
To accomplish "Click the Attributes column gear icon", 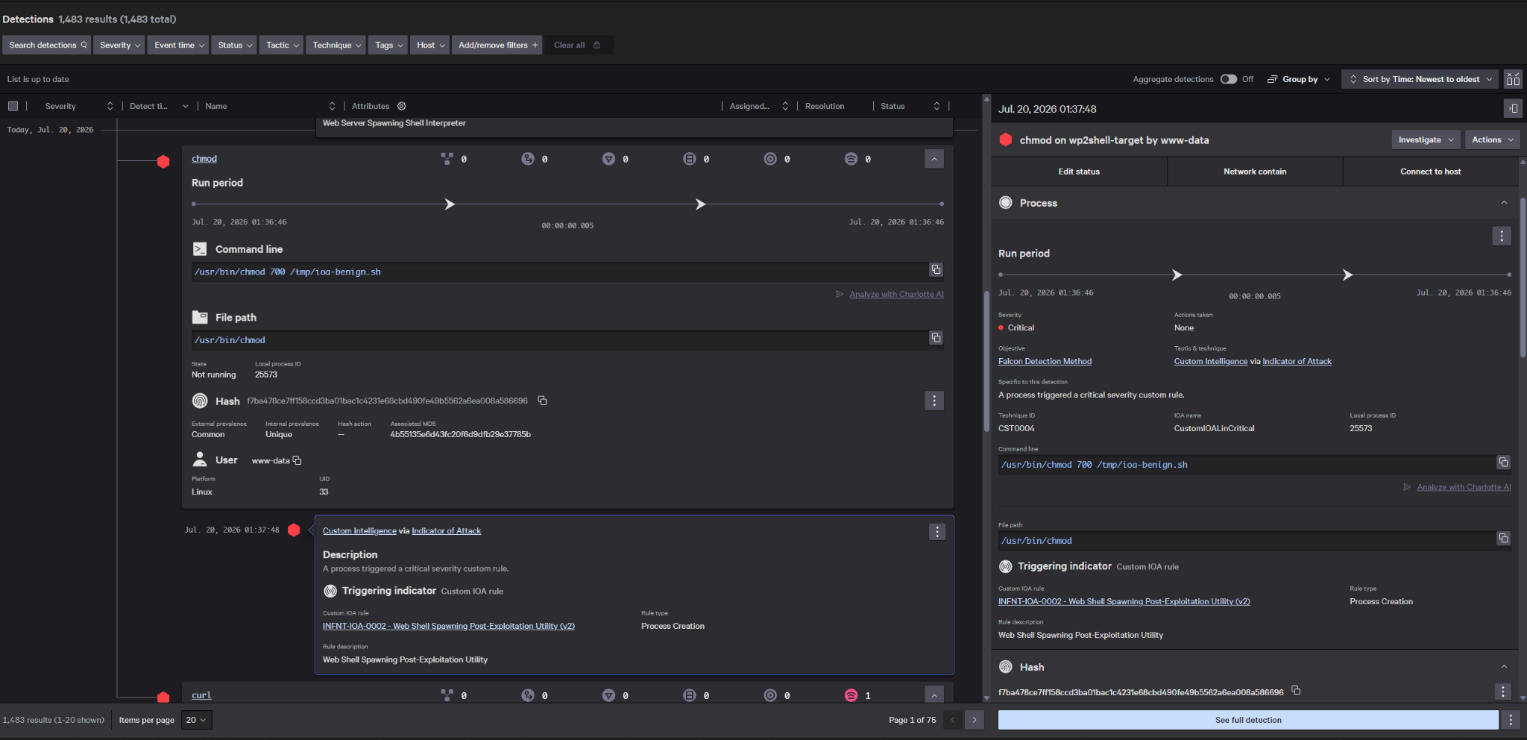I will point(402,106).
